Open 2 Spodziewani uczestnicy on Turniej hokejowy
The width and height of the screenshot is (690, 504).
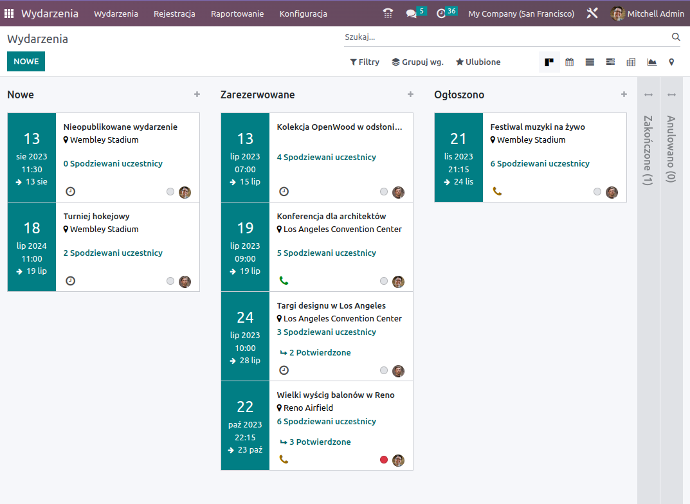pyautogui.click(x=113, y=253)
